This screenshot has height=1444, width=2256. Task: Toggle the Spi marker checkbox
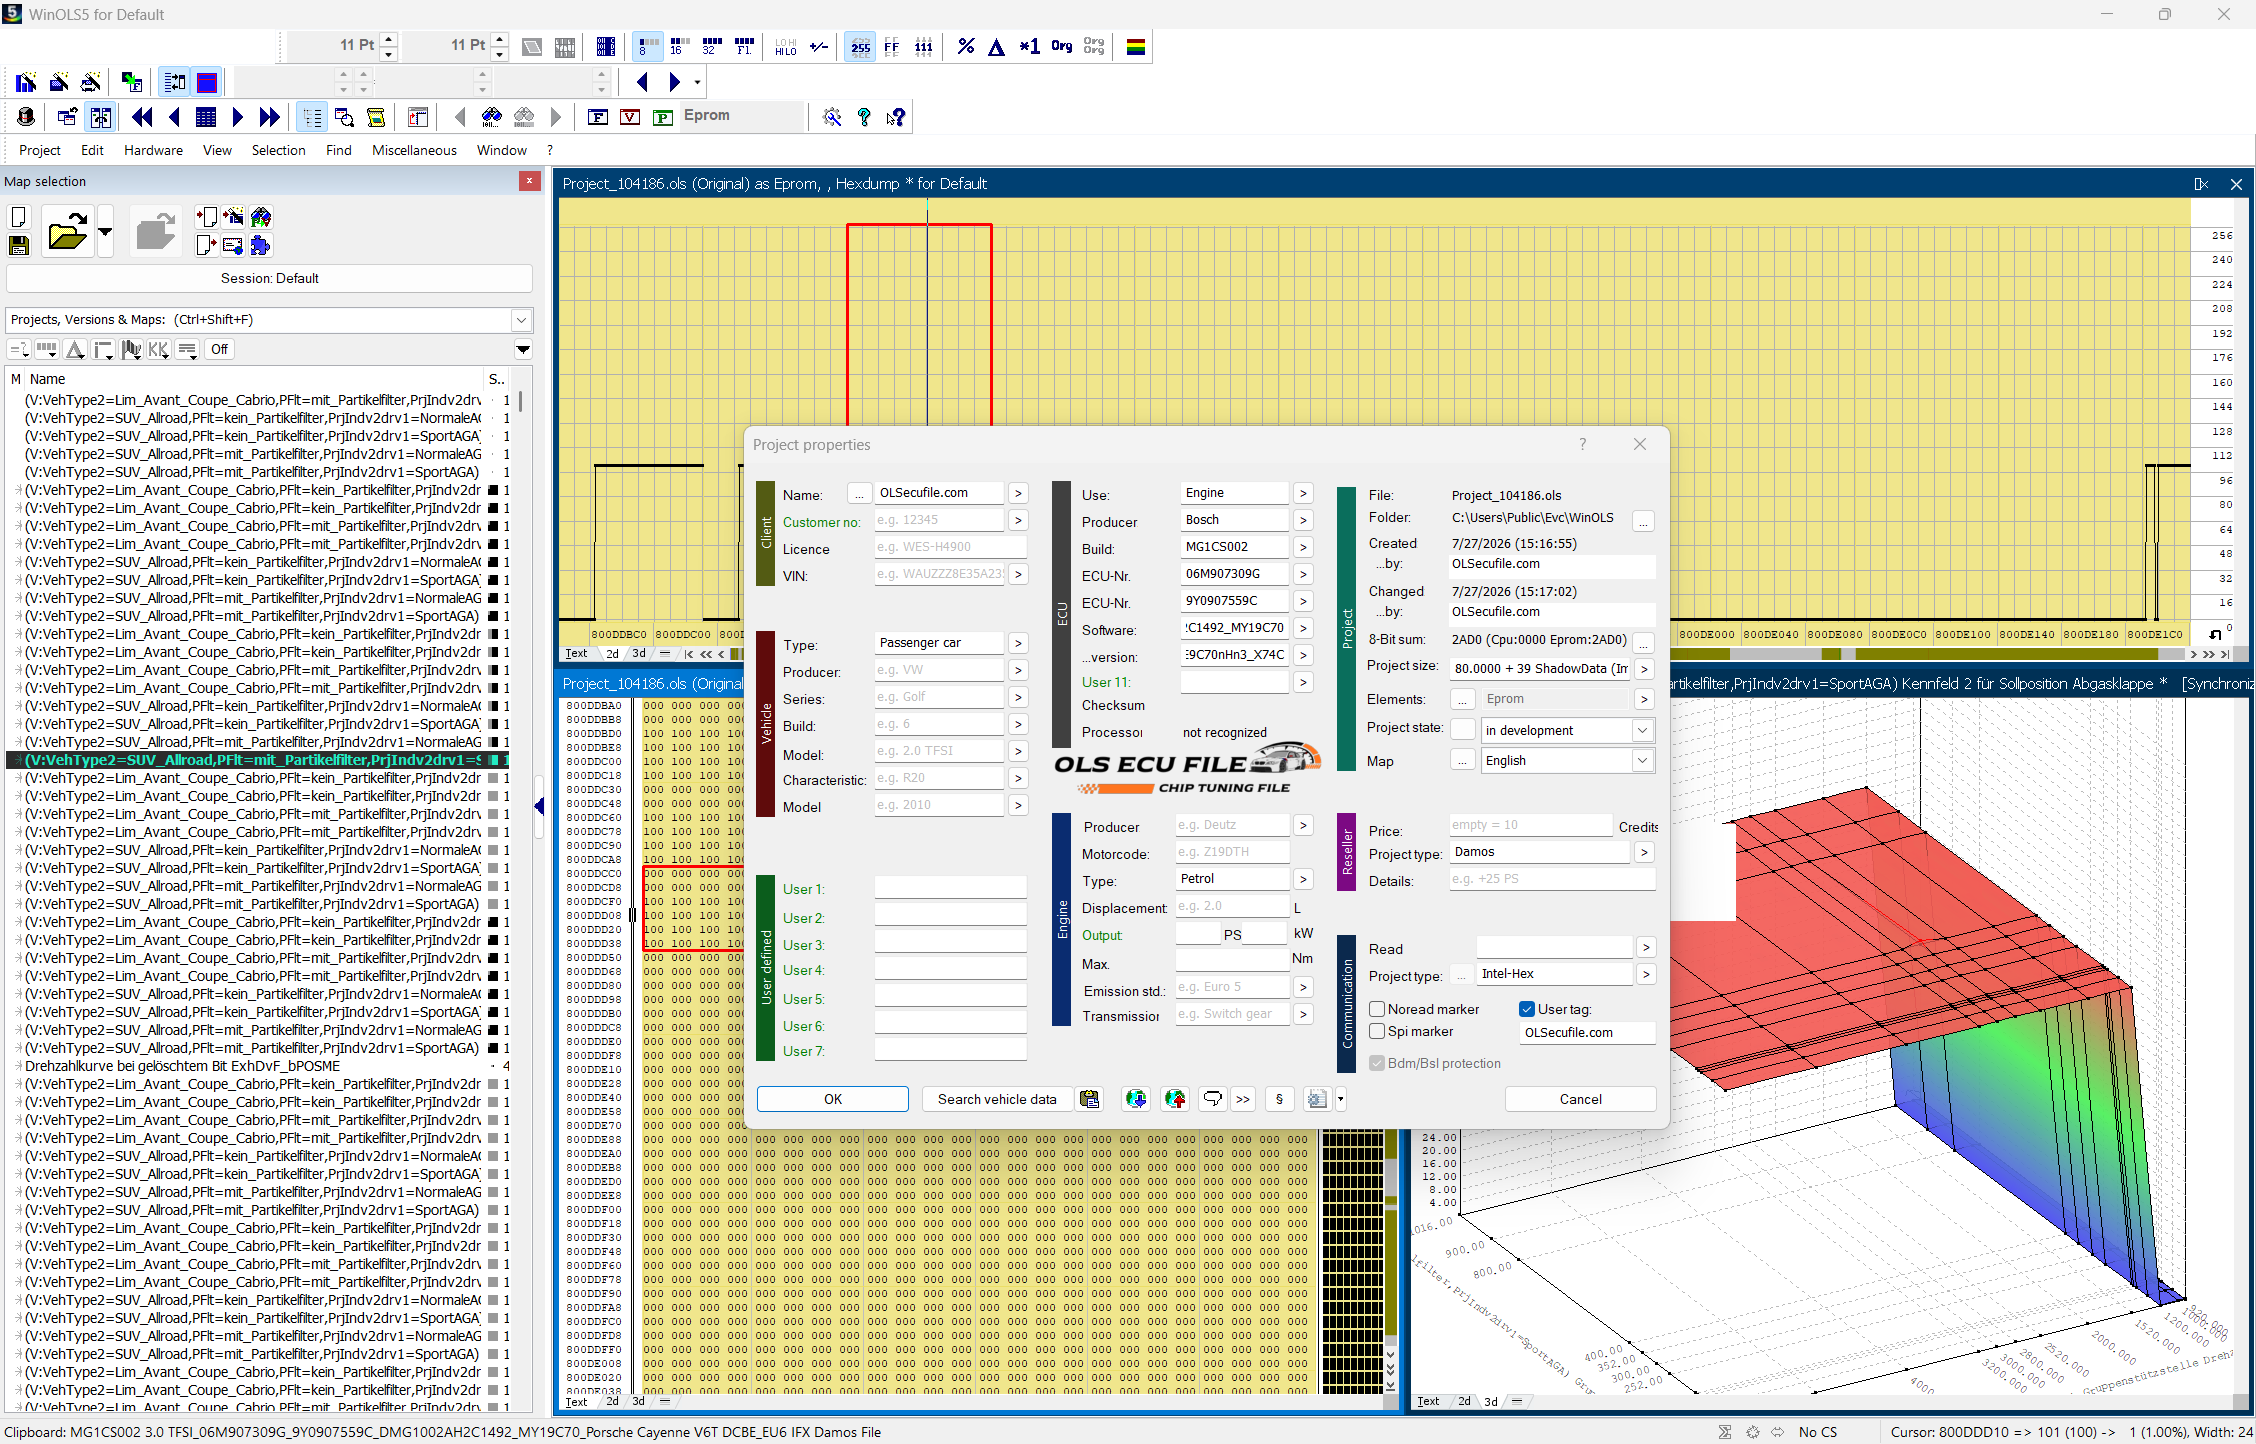(1377, 1031)
